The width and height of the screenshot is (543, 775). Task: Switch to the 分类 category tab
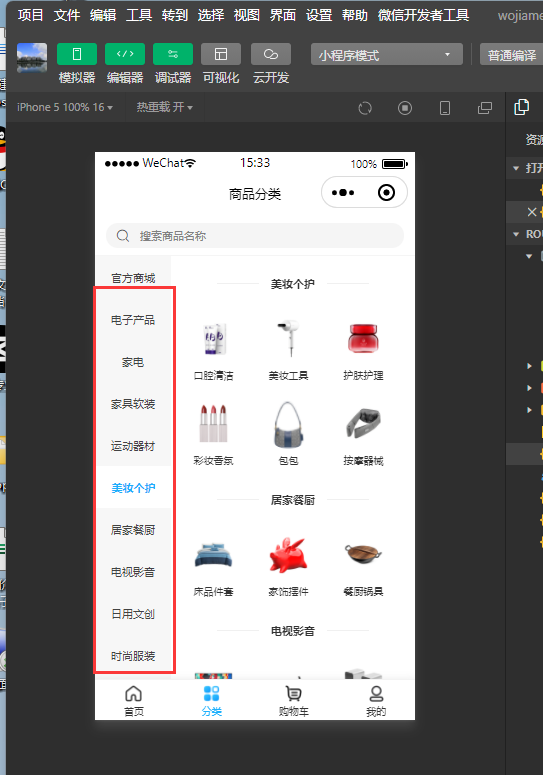(x=211, y=700)
